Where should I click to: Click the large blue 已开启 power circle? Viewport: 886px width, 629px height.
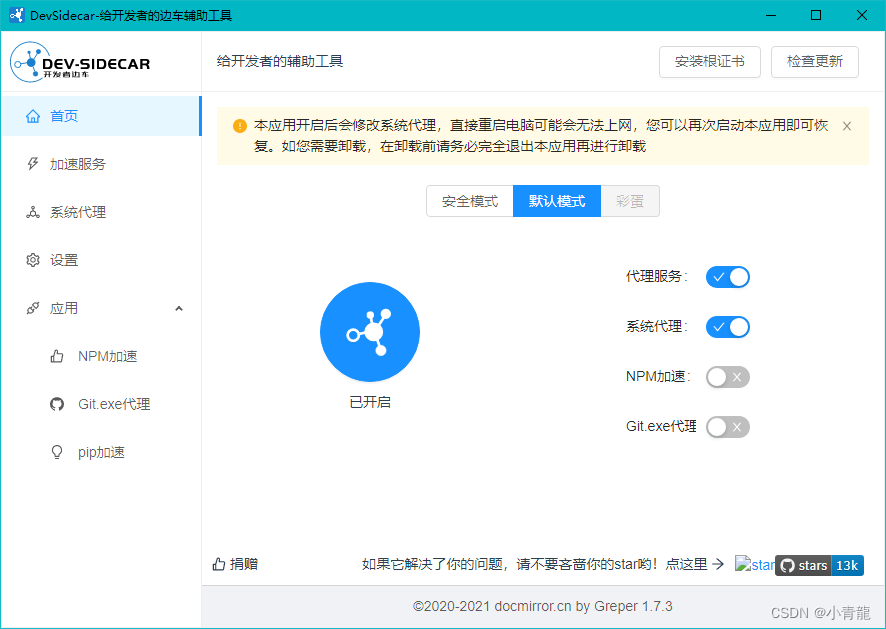tap(370, 332)
